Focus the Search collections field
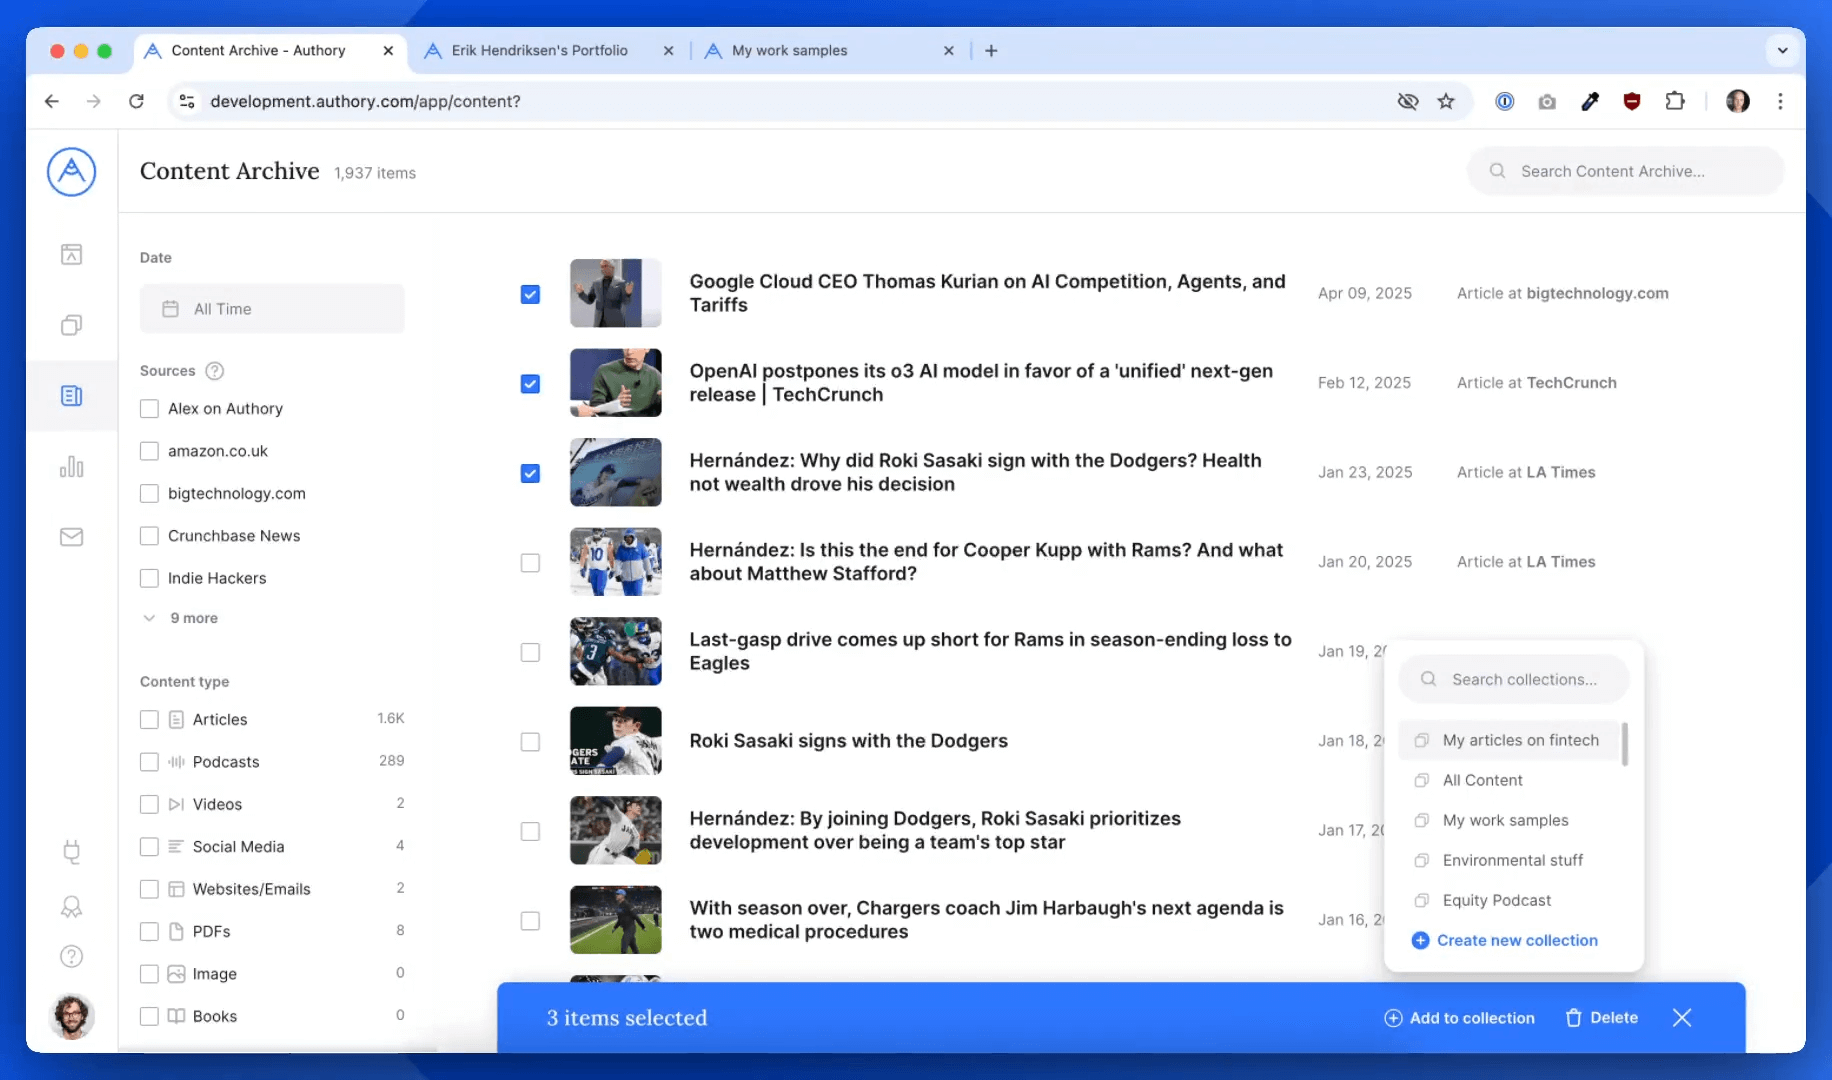 (1514, 680)
